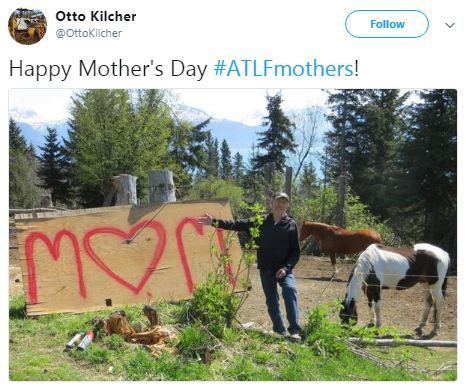Click the uprooted stump on the grass
Viewport: 466px width, 387px height.
click(x=137, y=329)
